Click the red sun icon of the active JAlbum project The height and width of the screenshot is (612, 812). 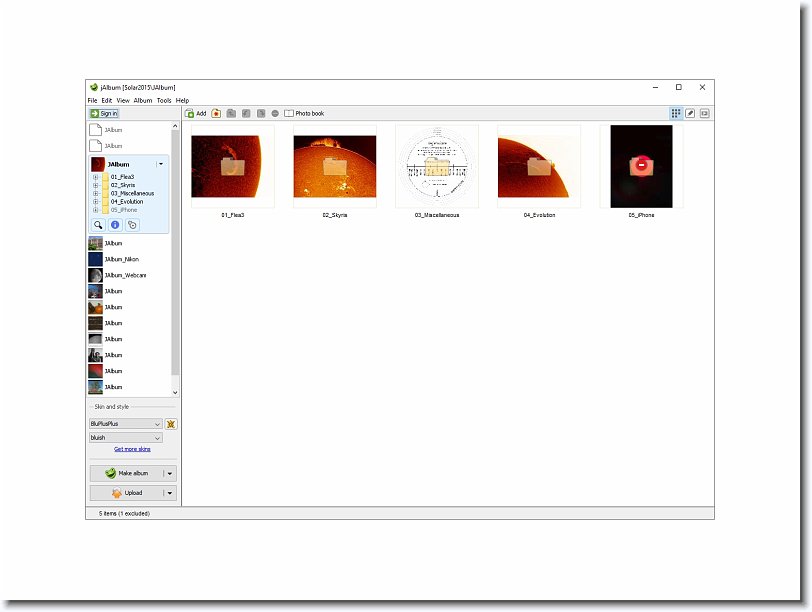97,164
